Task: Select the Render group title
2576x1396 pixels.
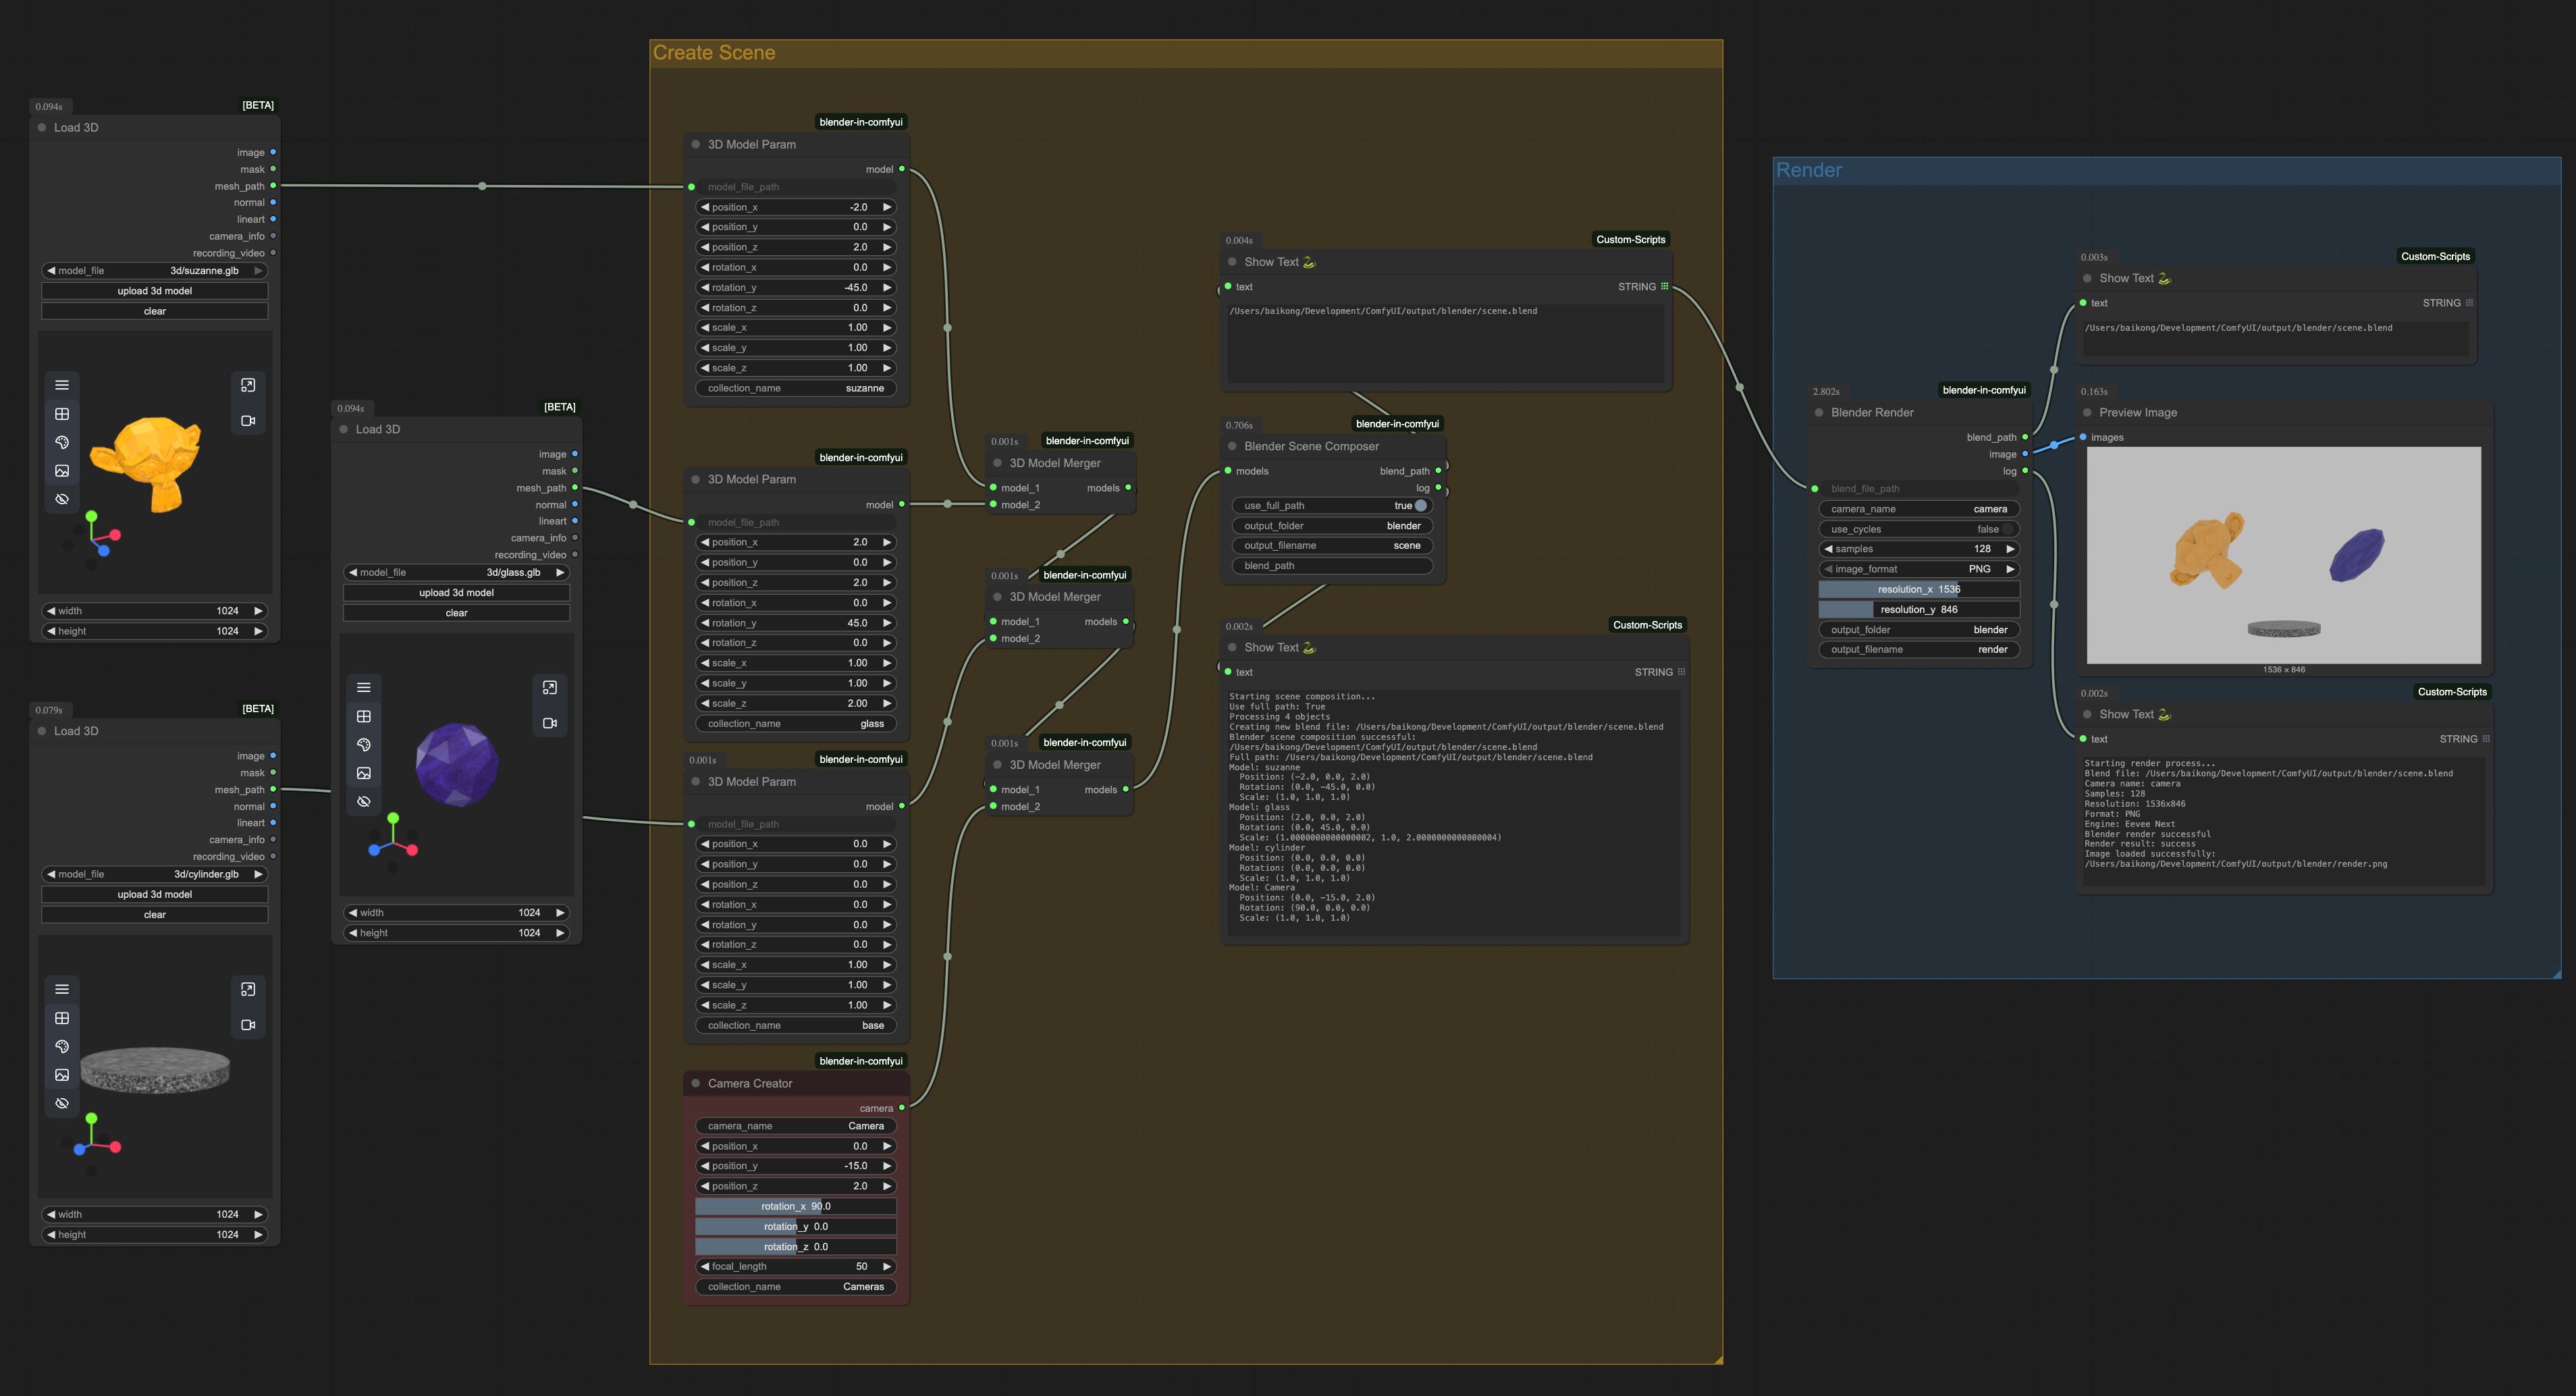Action: tap(1808, 171)
